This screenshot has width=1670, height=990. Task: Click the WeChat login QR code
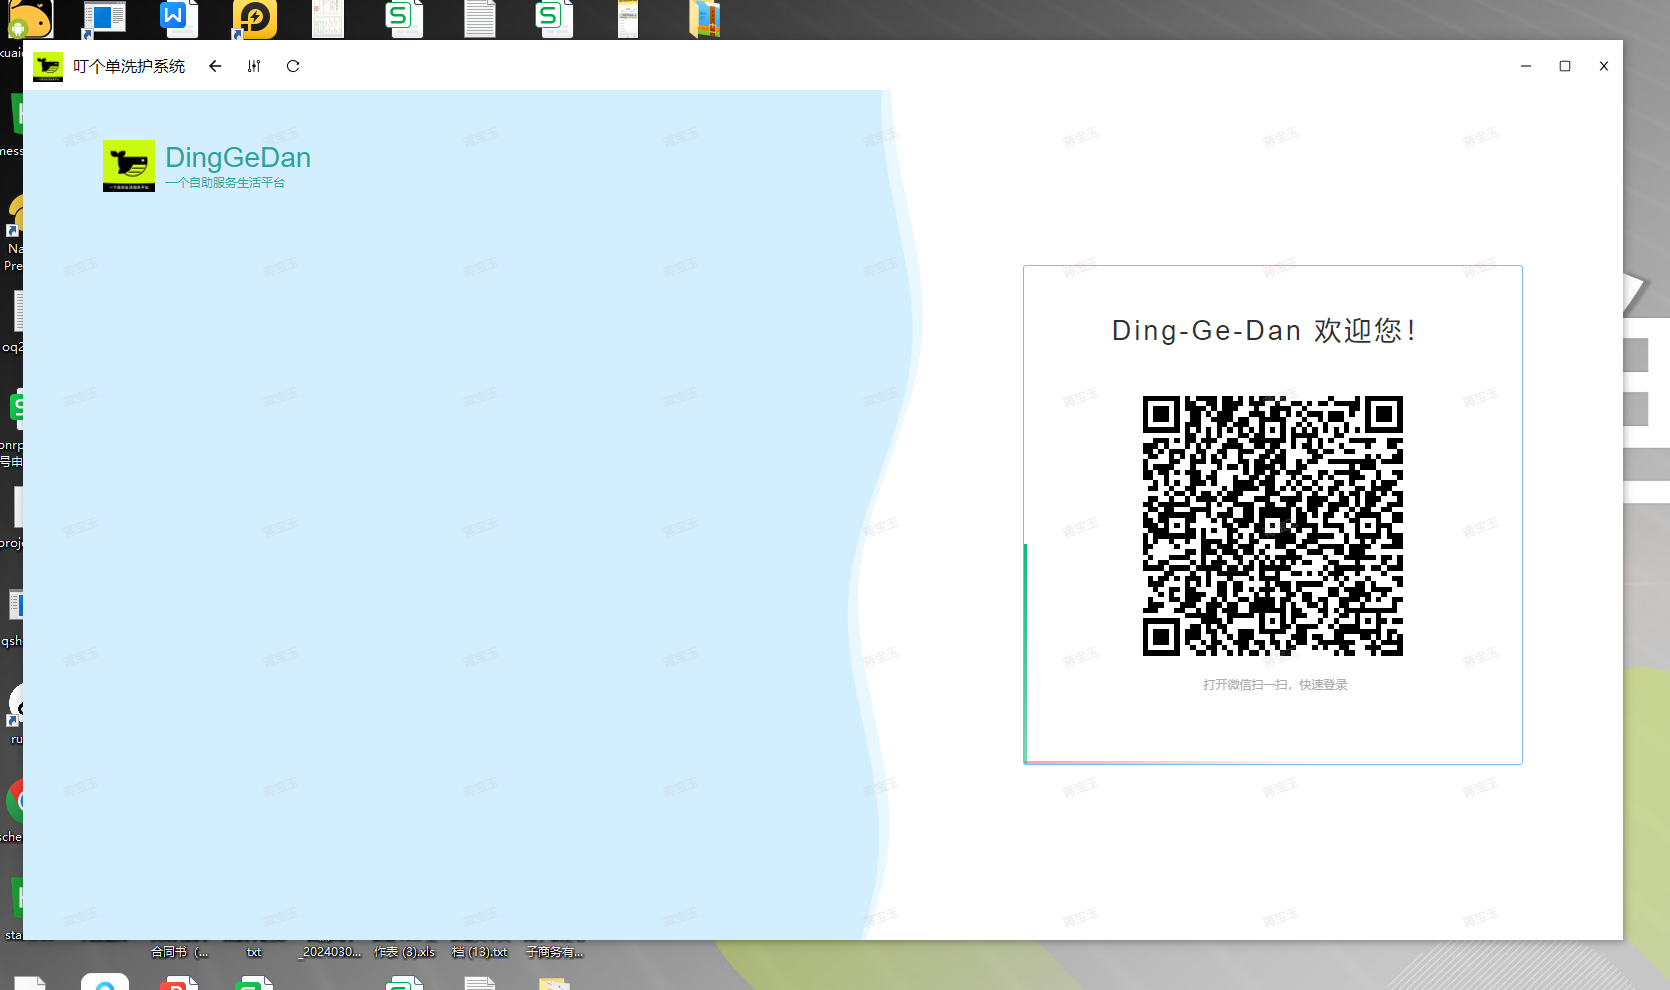pos(1273,526)
